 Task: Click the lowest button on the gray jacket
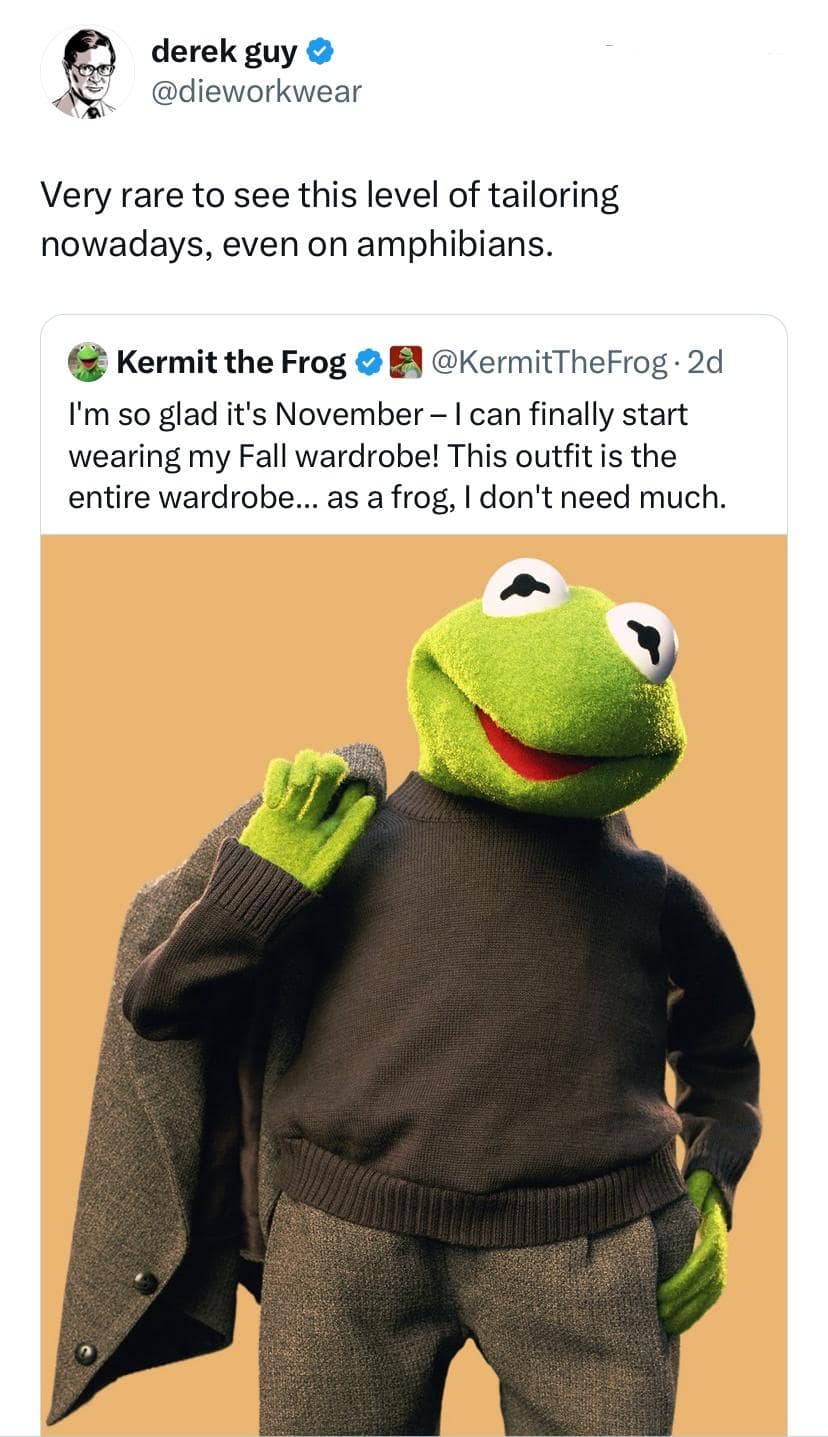(x=87, y=1353)
